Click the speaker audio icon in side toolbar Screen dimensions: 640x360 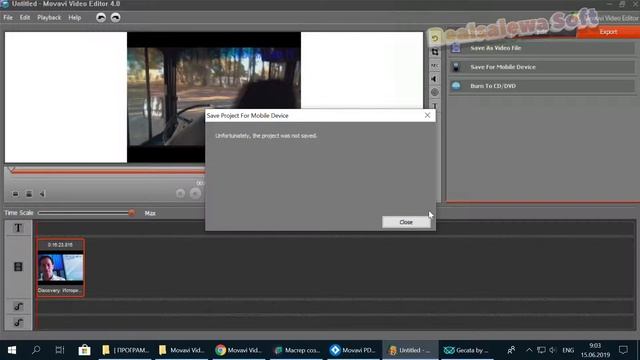pos(435,79)
